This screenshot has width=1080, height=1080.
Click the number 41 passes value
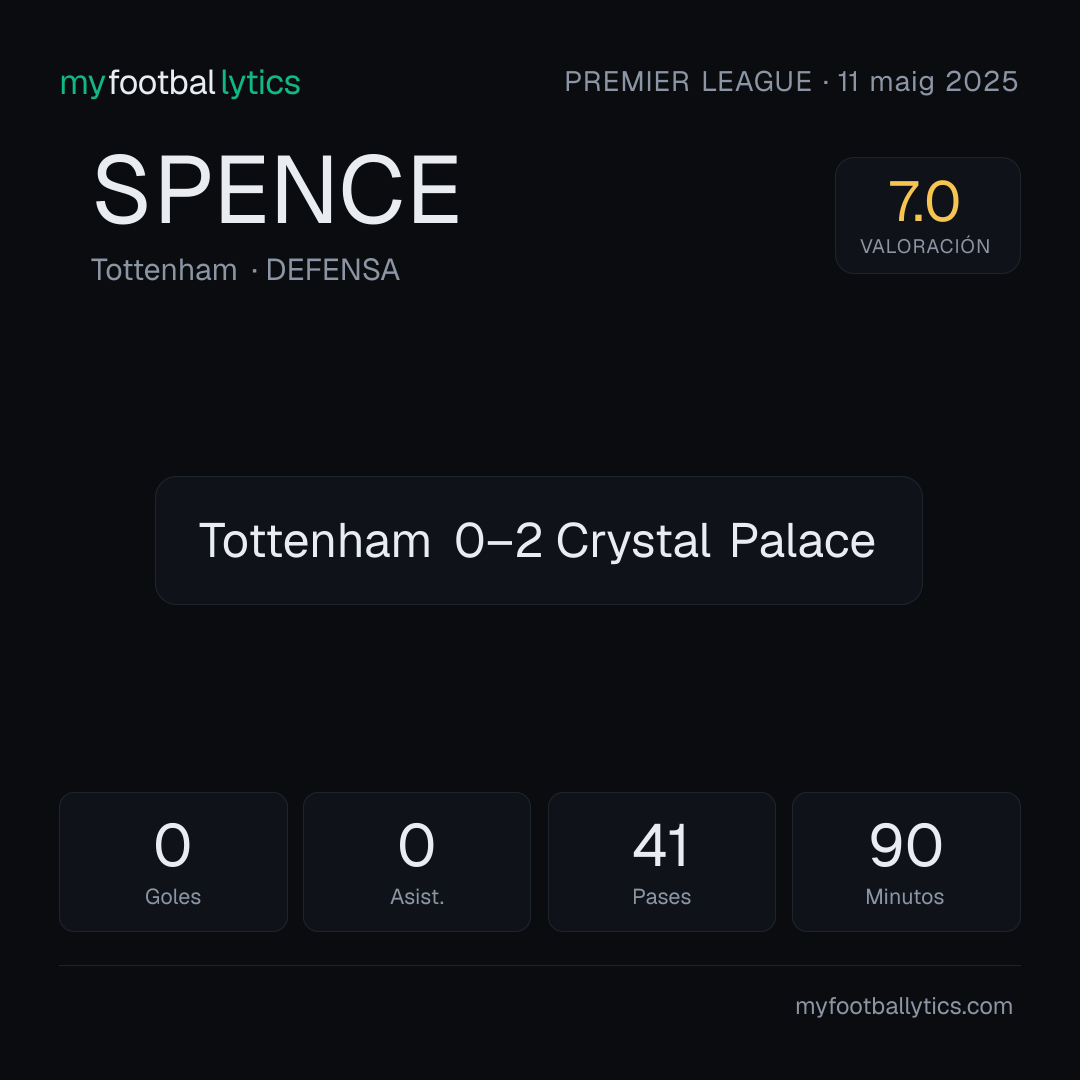coord(661,845)
